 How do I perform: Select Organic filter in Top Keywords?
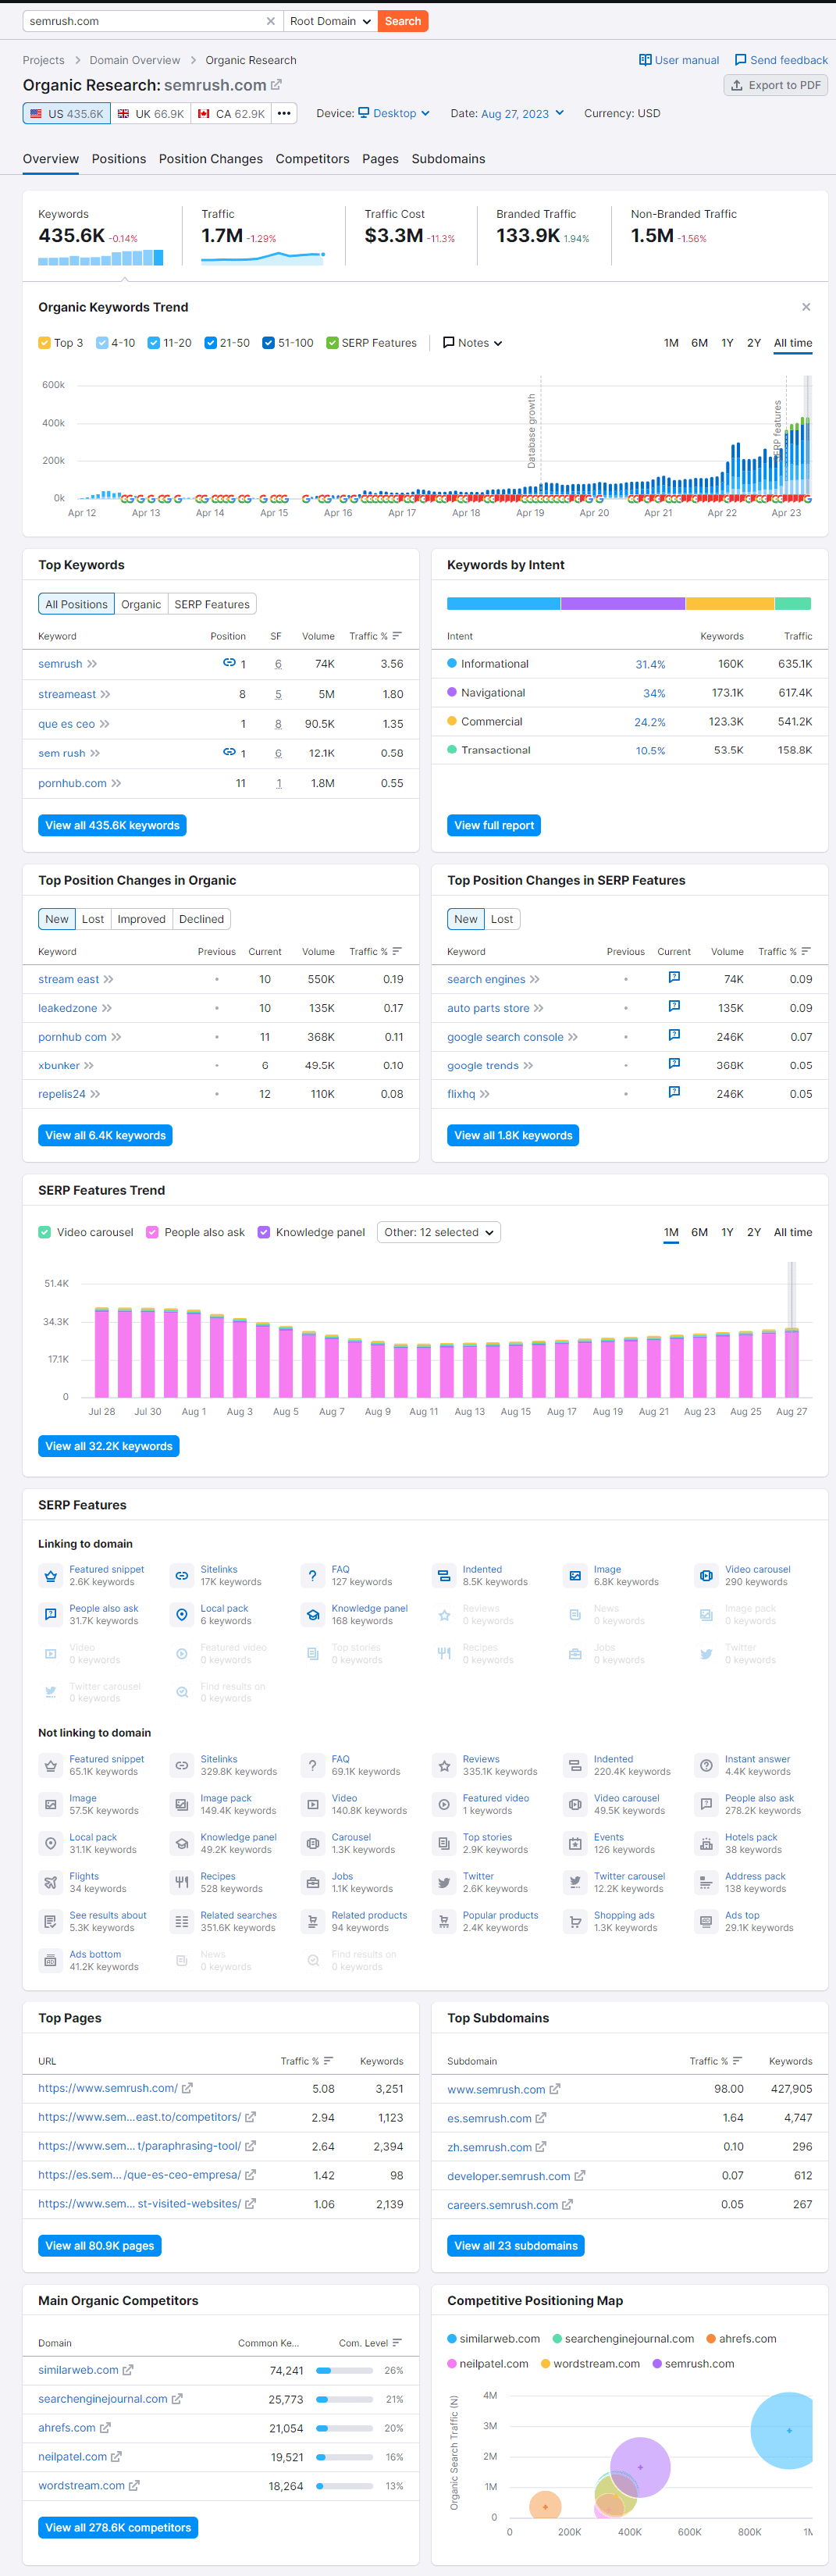141,604
